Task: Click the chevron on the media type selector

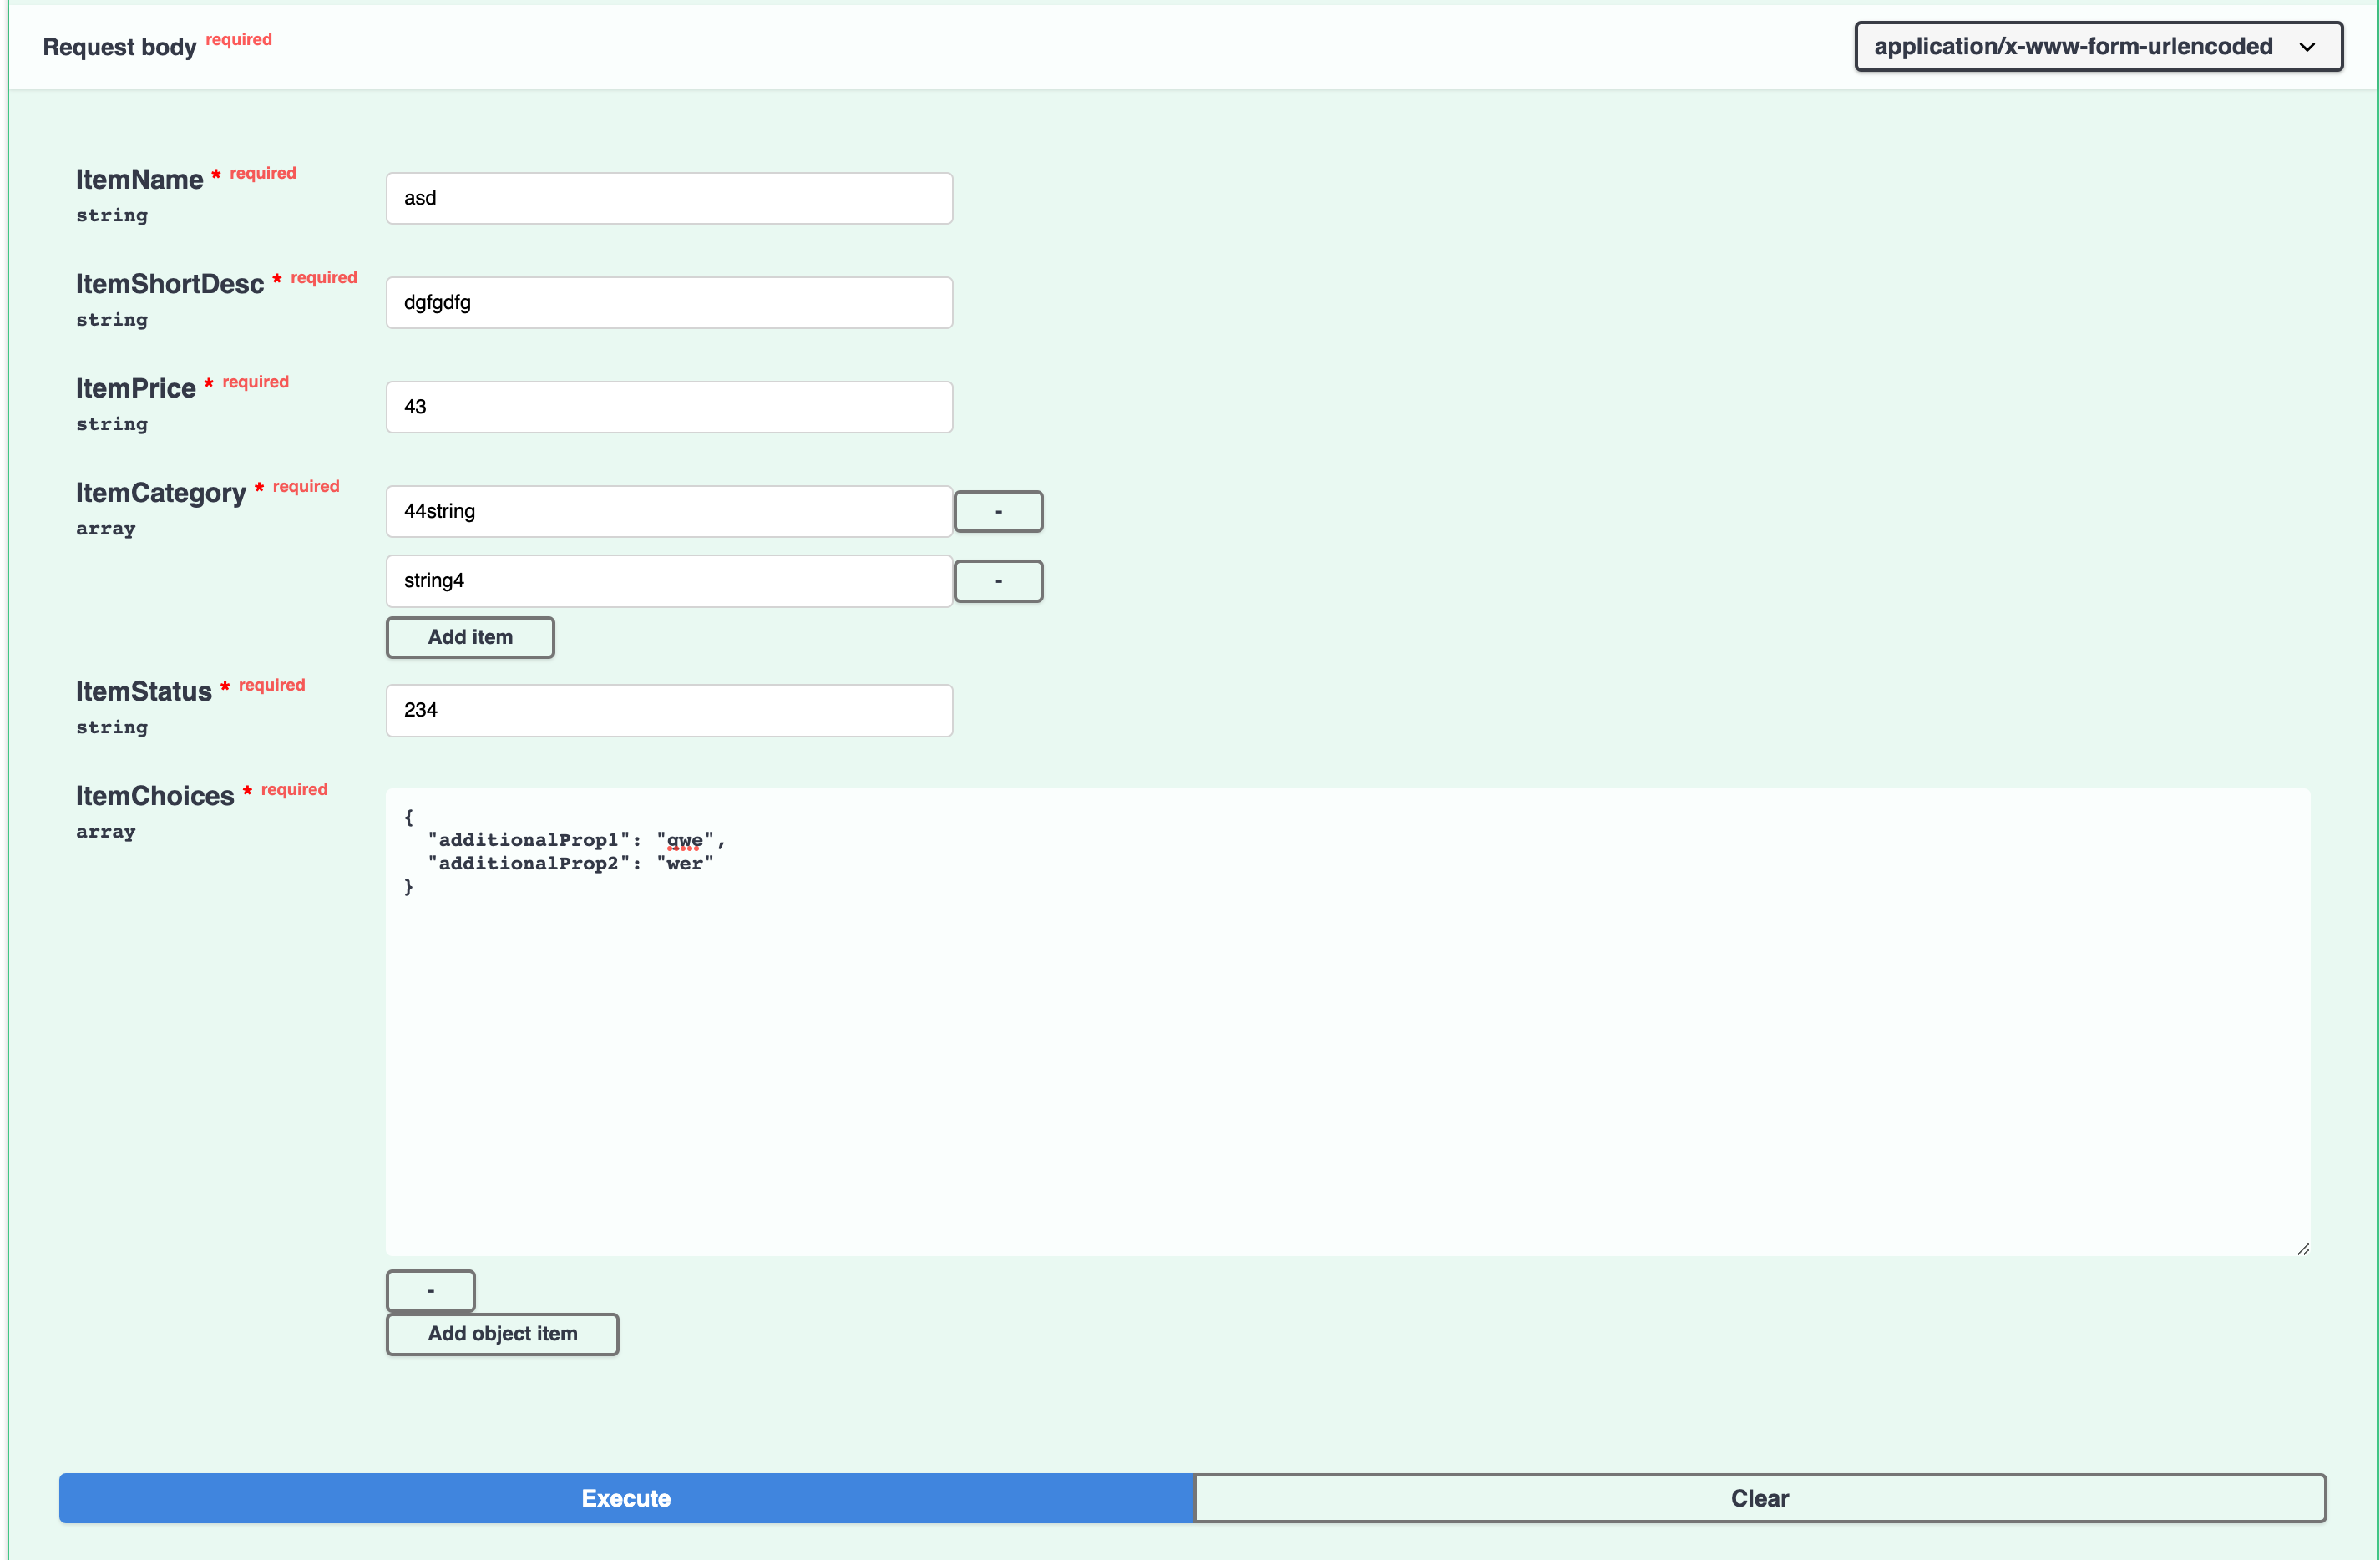Action: click(x=2308, y=46)
